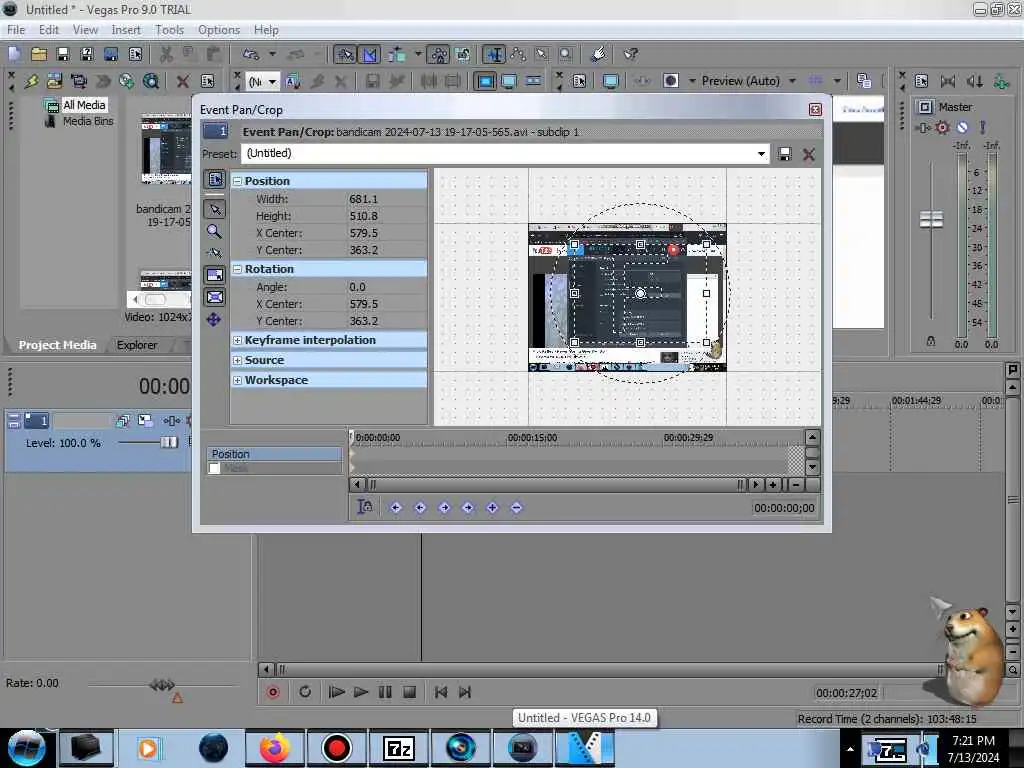Click the Video Preview external monitor icon
The width and height of the screenshot is (1024, 768).
tap(611, 81)
